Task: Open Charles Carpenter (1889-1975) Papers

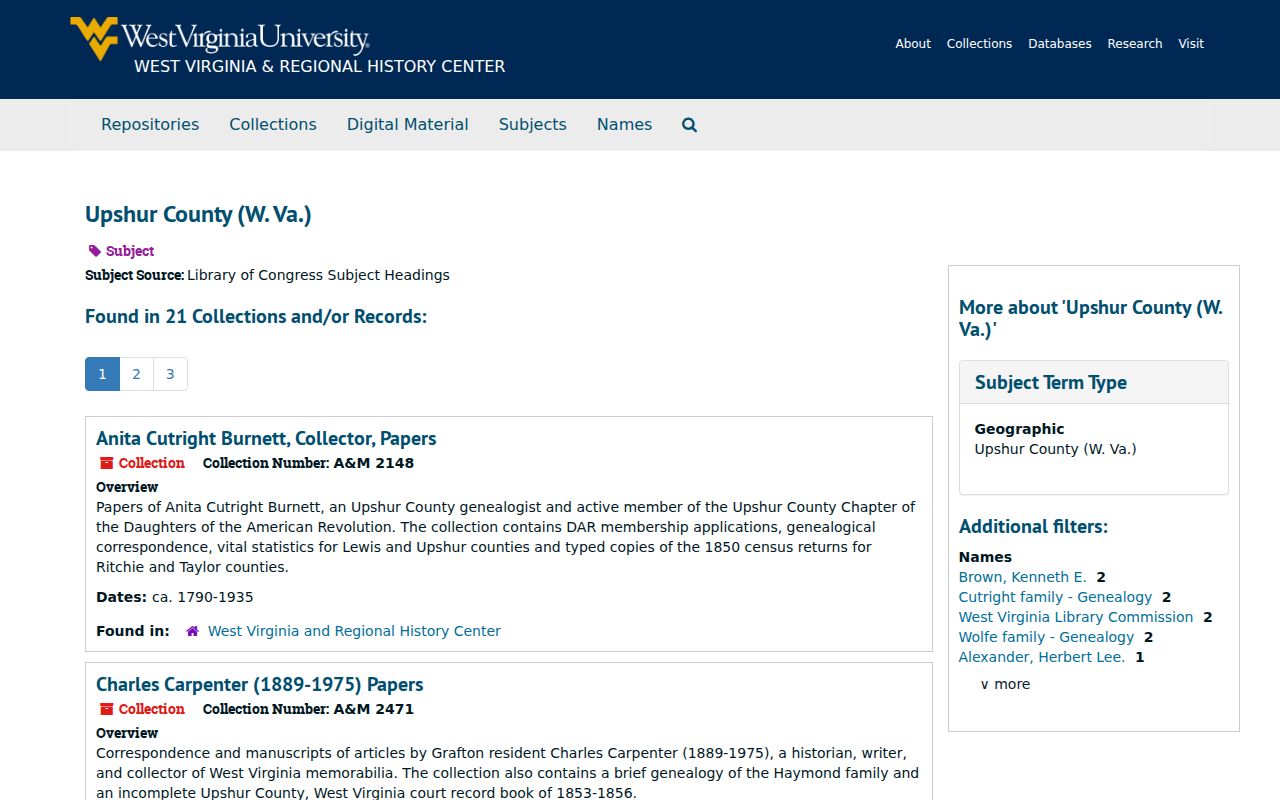Action: pos(260,684)
